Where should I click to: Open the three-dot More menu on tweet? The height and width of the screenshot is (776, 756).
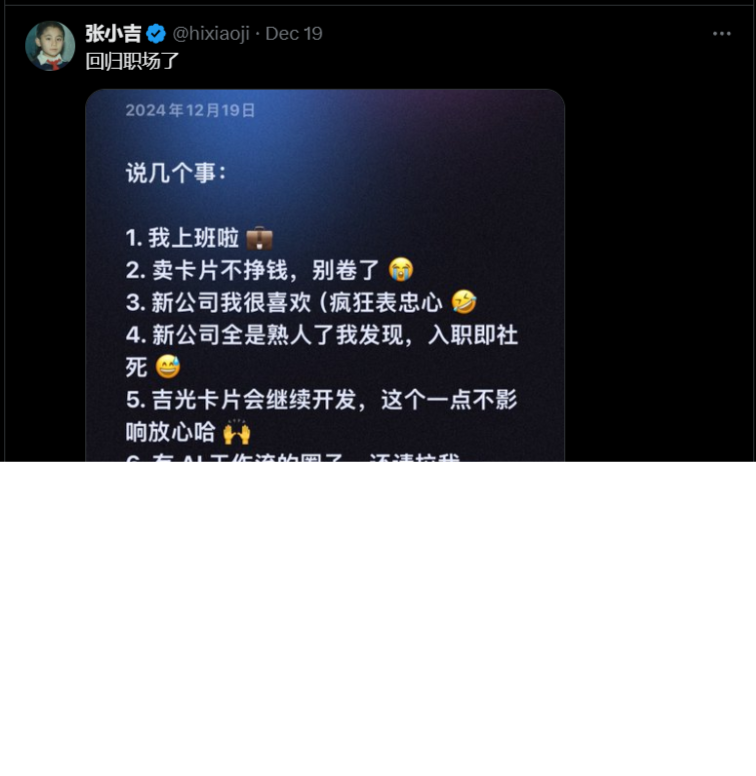(x=721, y=34)
